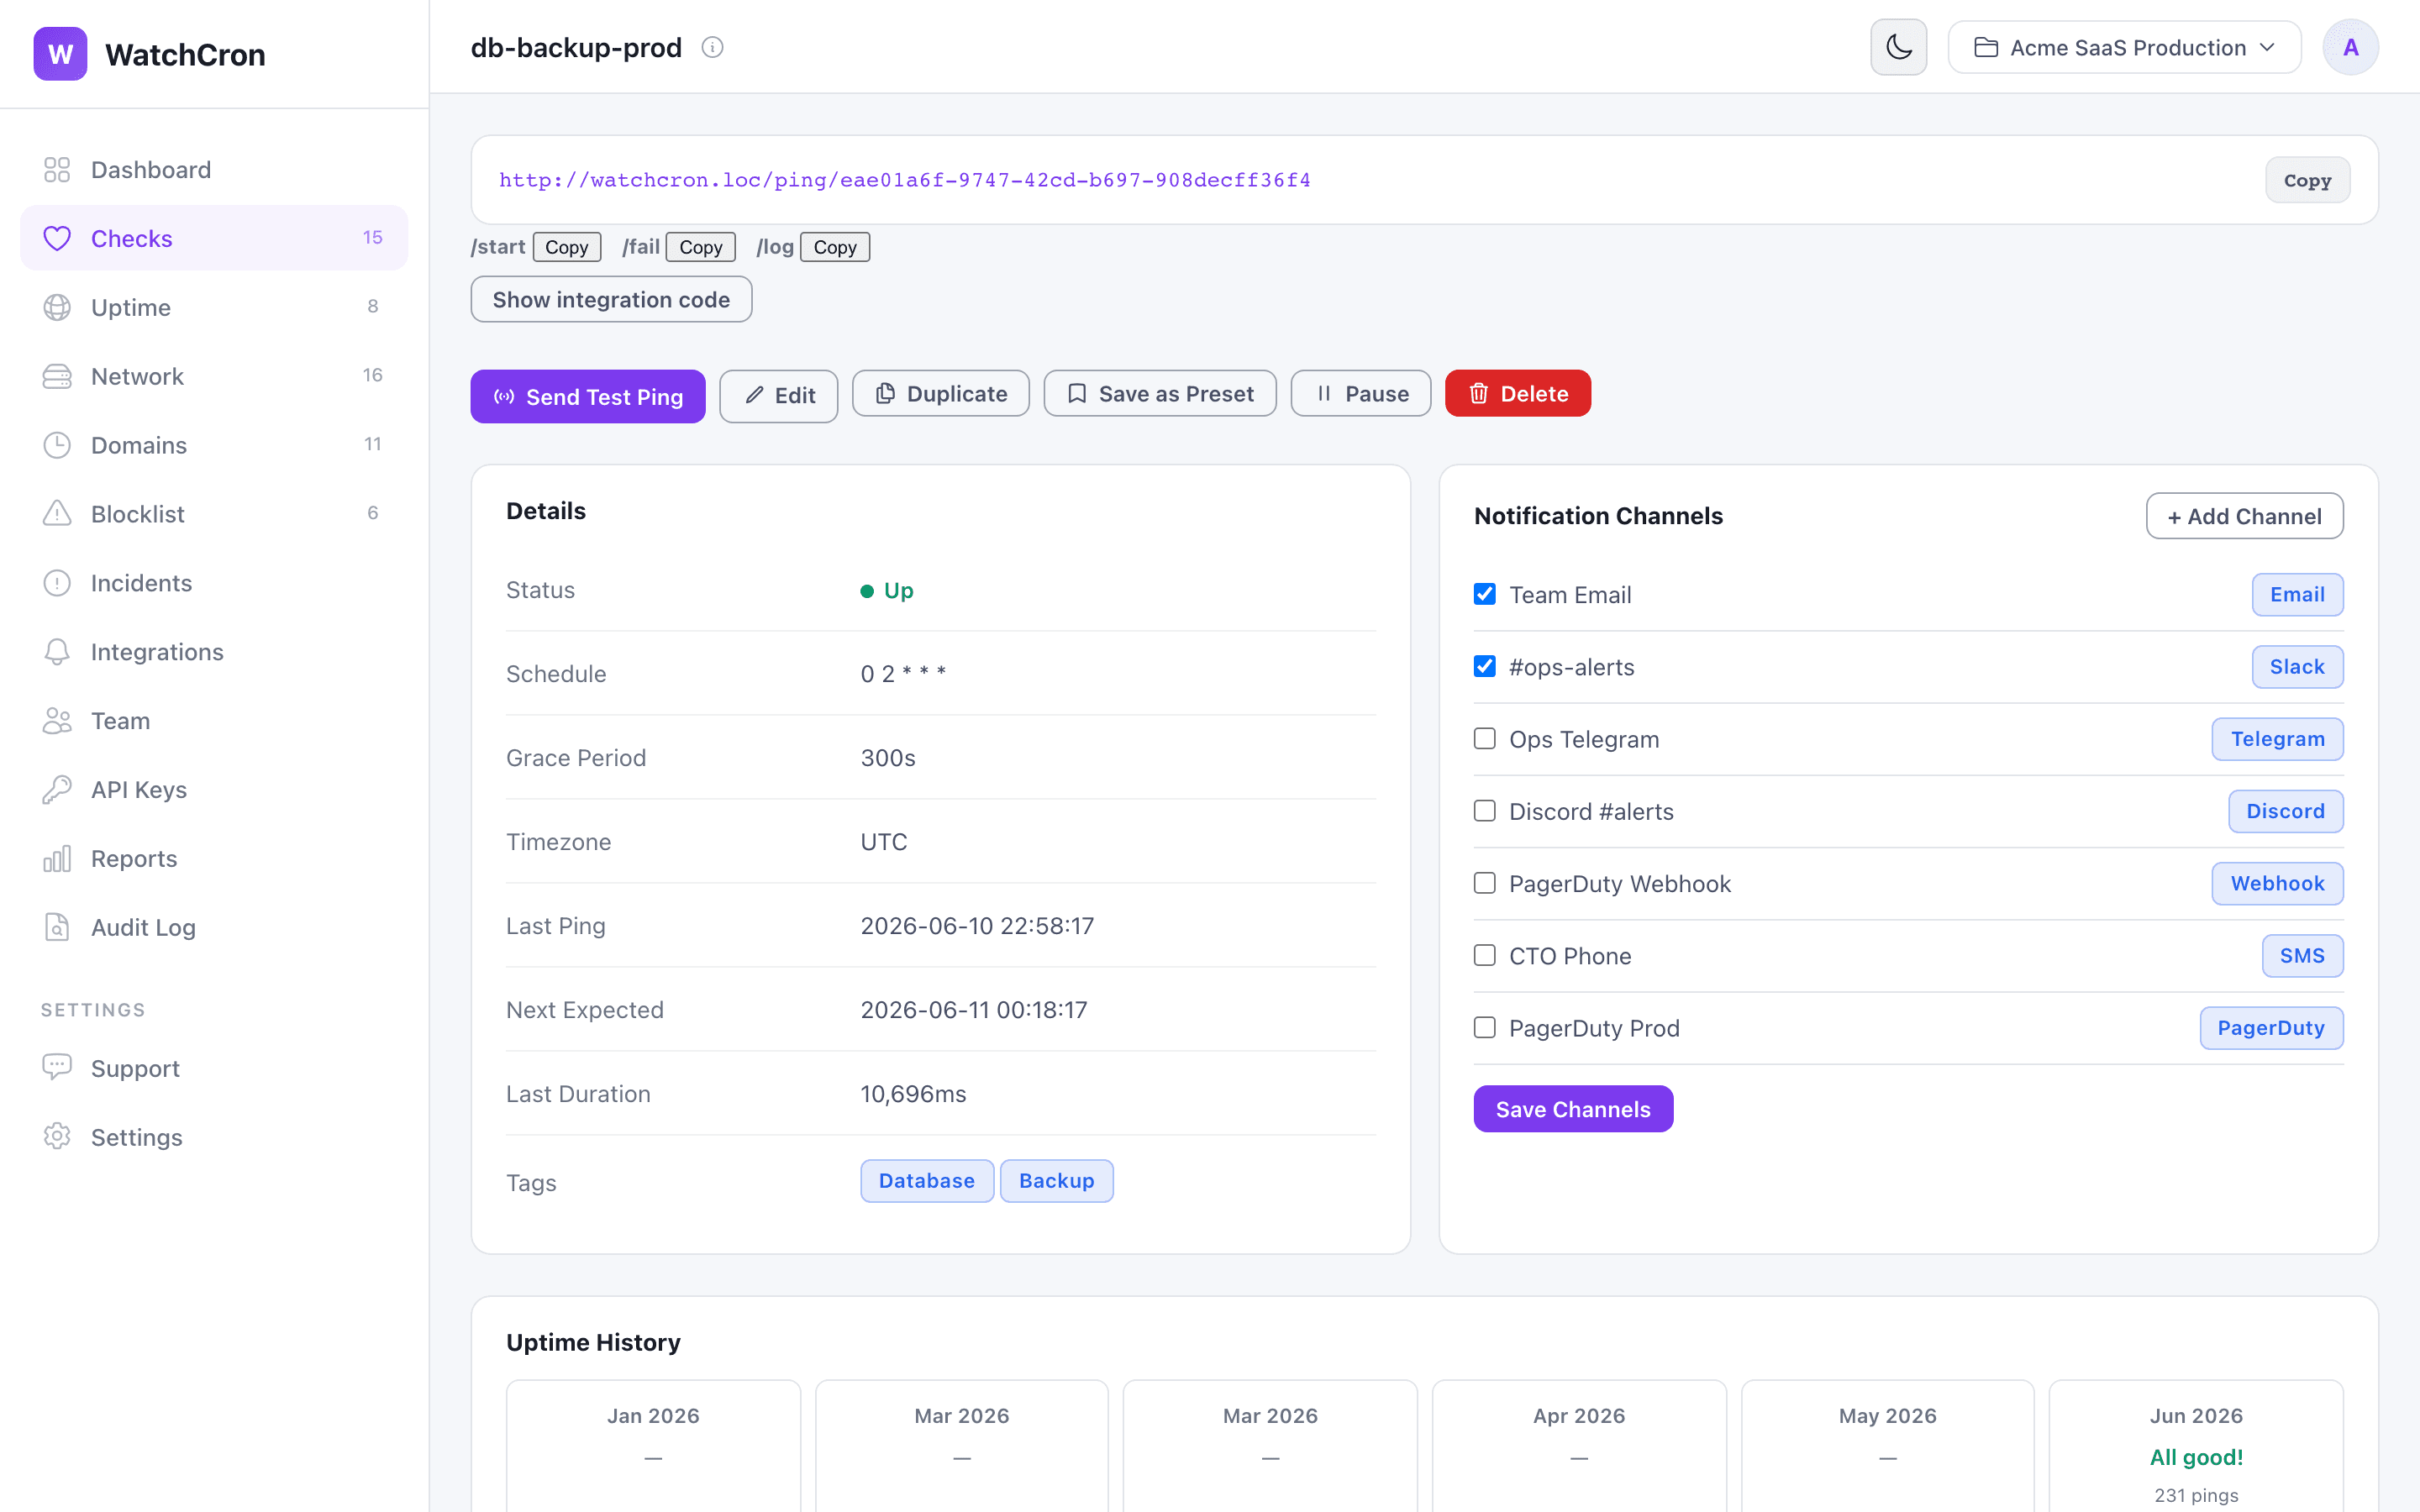Click the Network server icon
Screen dimensions: 2420x1512
pos(57,376)
